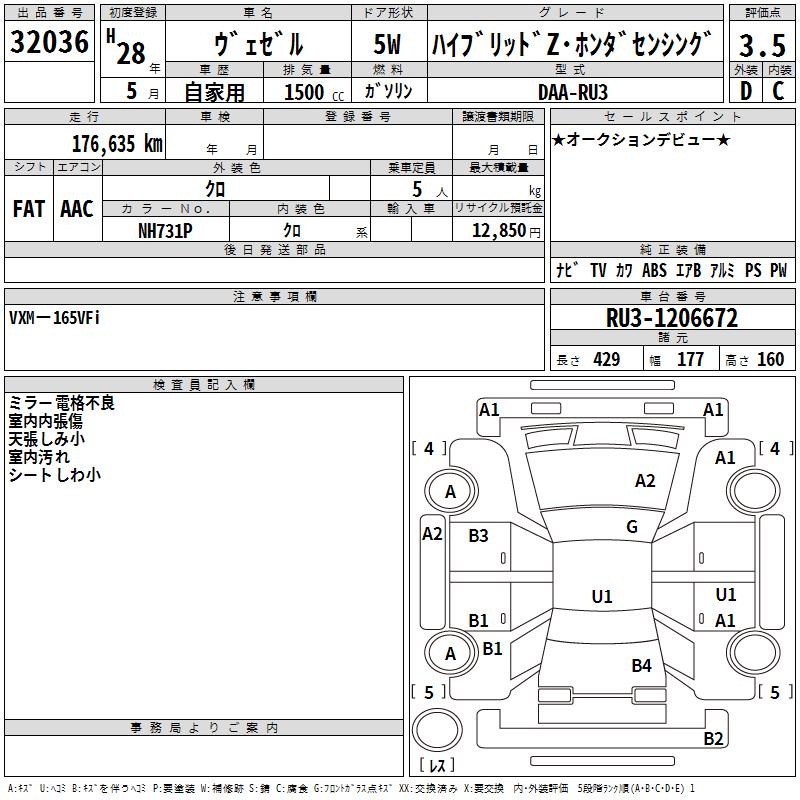The image size is (800, 800).
Task: Click the 車台番号 header
Action: (672, 296)
